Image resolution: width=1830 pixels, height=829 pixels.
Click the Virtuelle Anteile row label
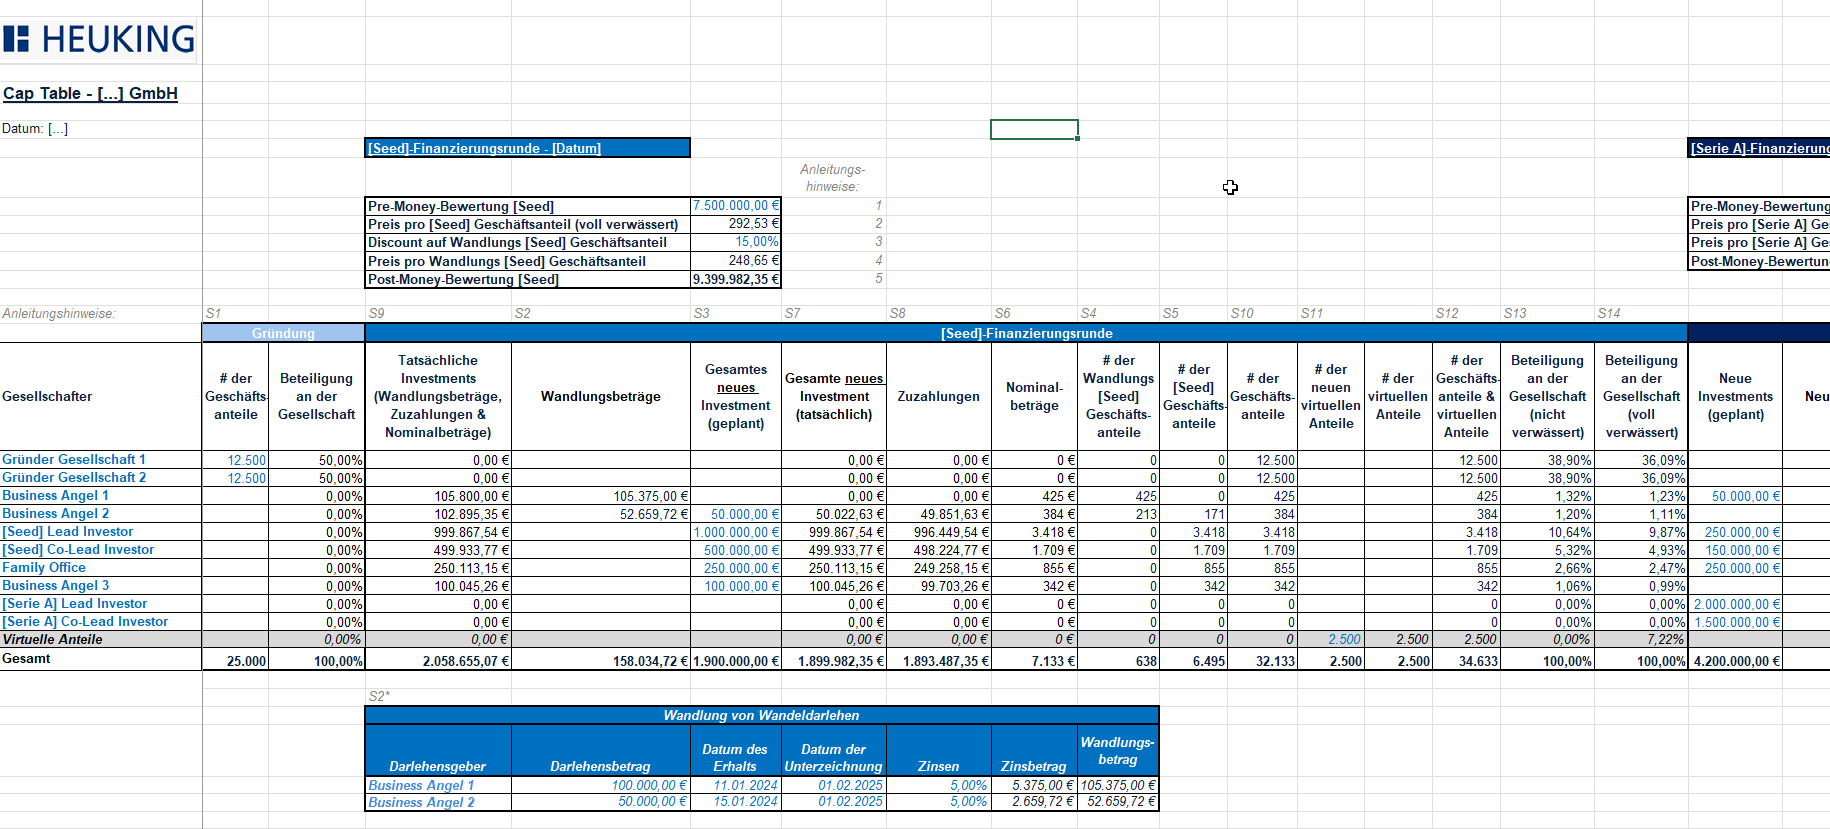click(x=52, y=640)
